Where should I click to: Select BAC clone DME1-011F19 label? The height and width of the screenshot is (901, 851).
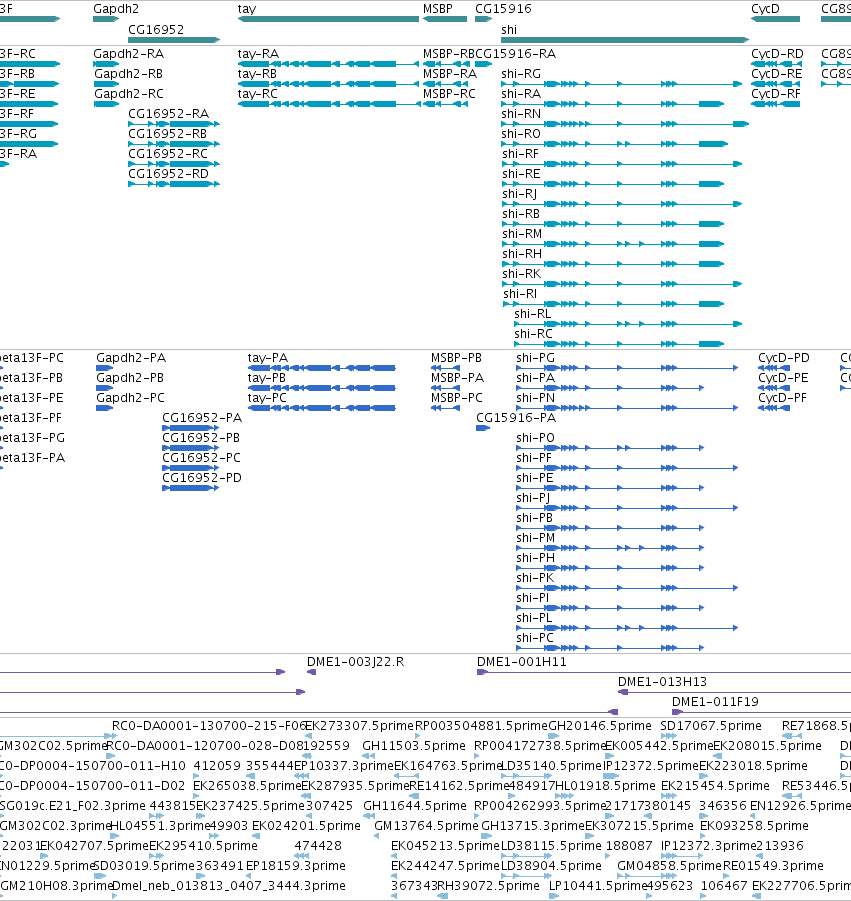click(x=715, y=701)
